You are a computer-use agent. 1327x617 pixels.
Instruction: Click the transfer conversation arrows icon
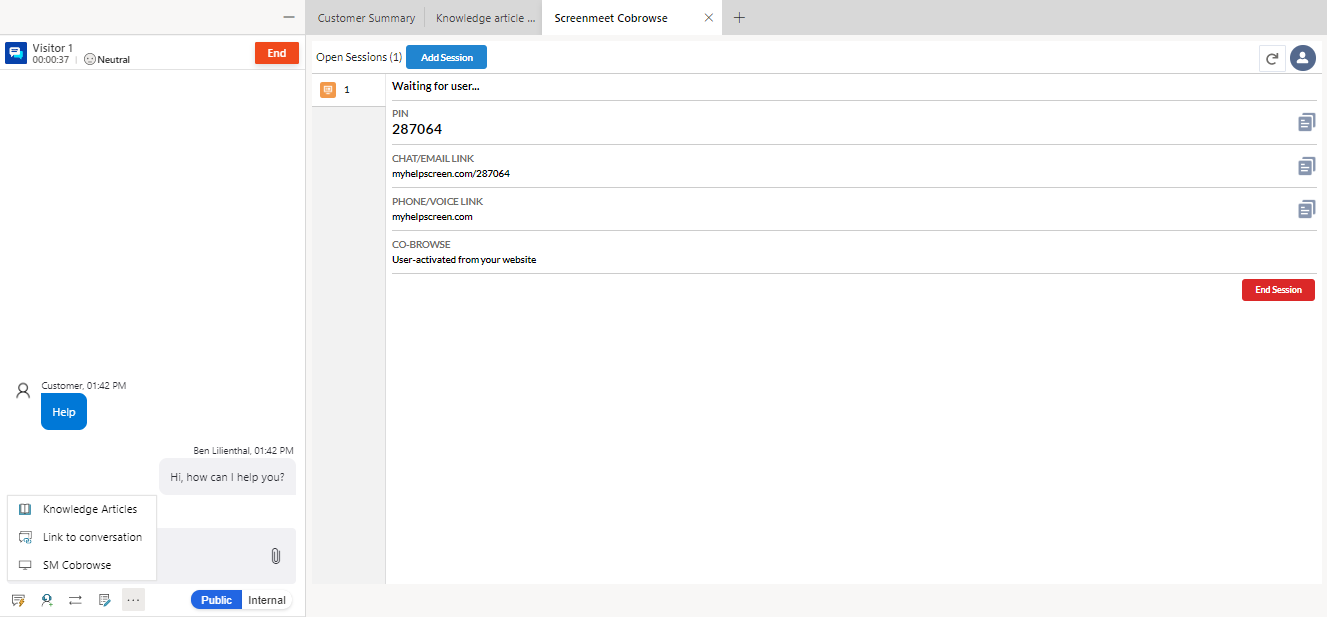[75, 600]
